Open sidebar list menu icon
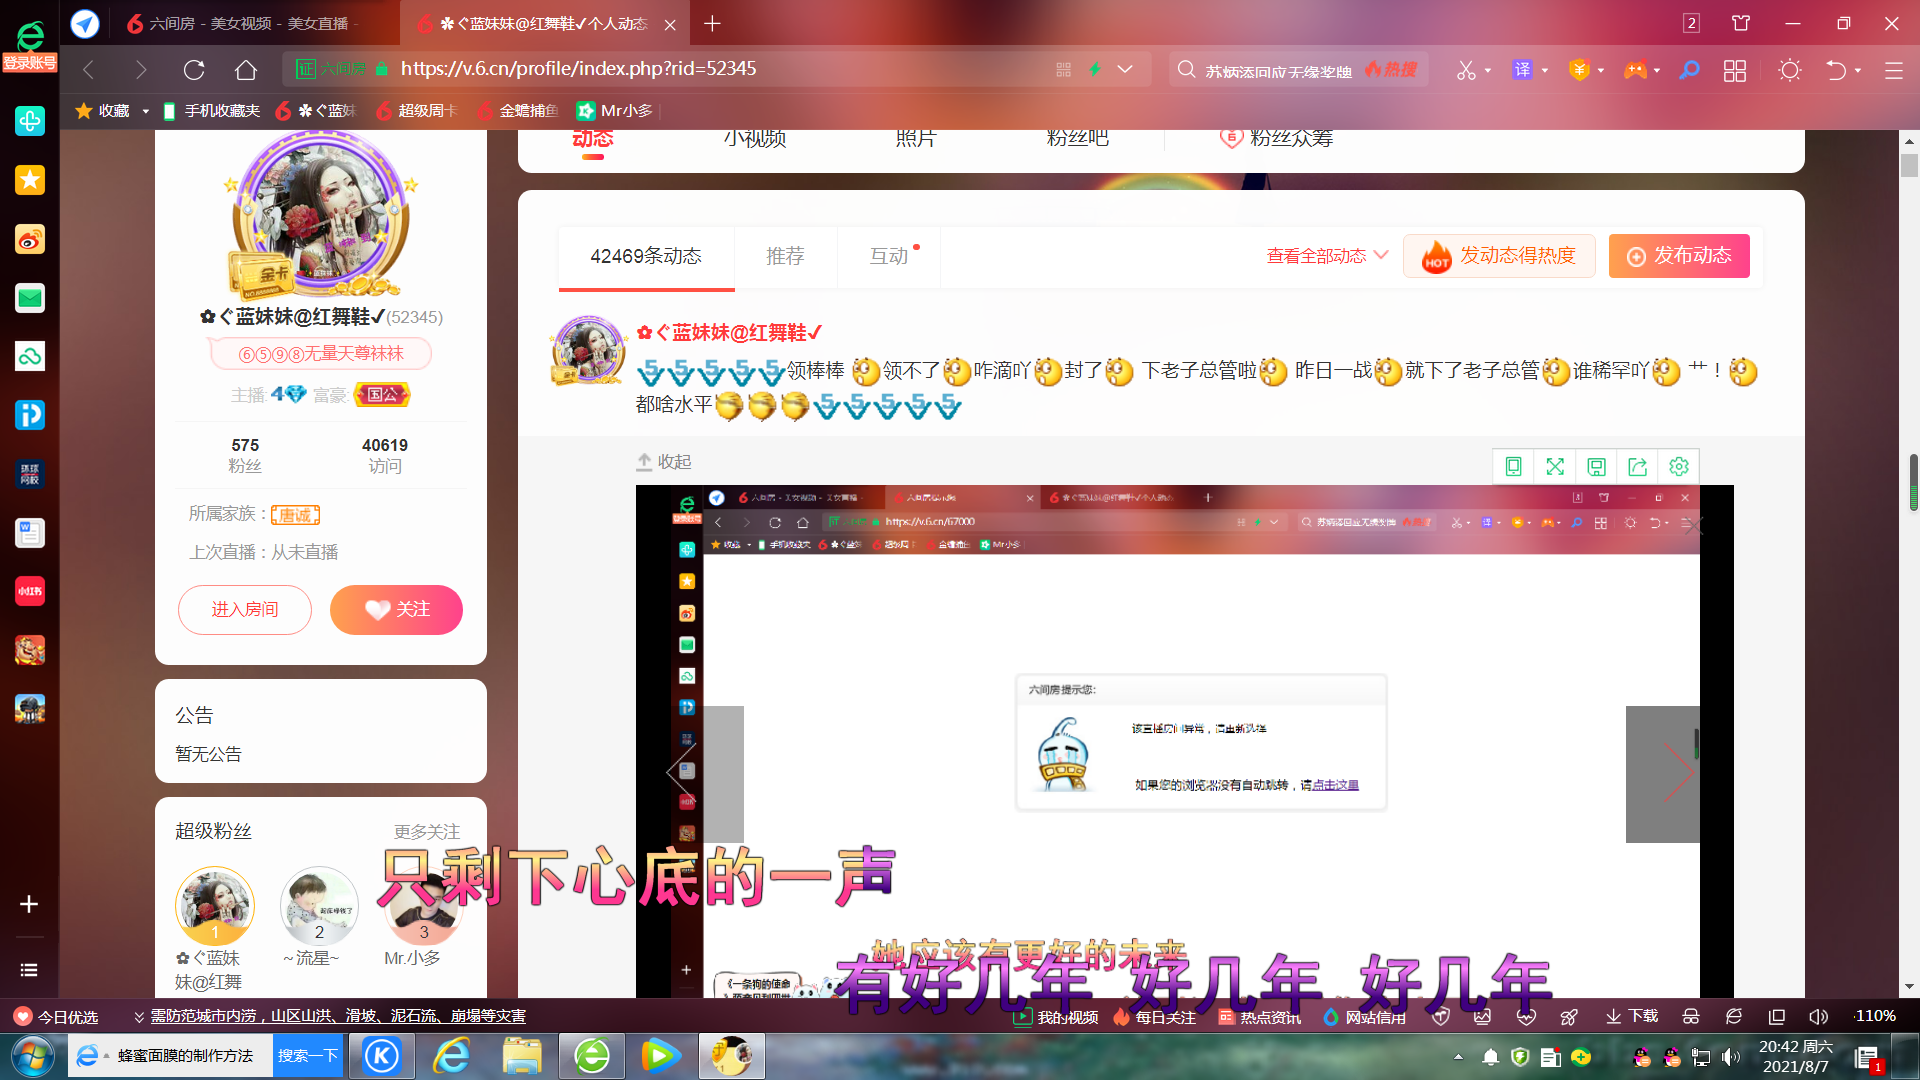 click(x=29, y=970)
